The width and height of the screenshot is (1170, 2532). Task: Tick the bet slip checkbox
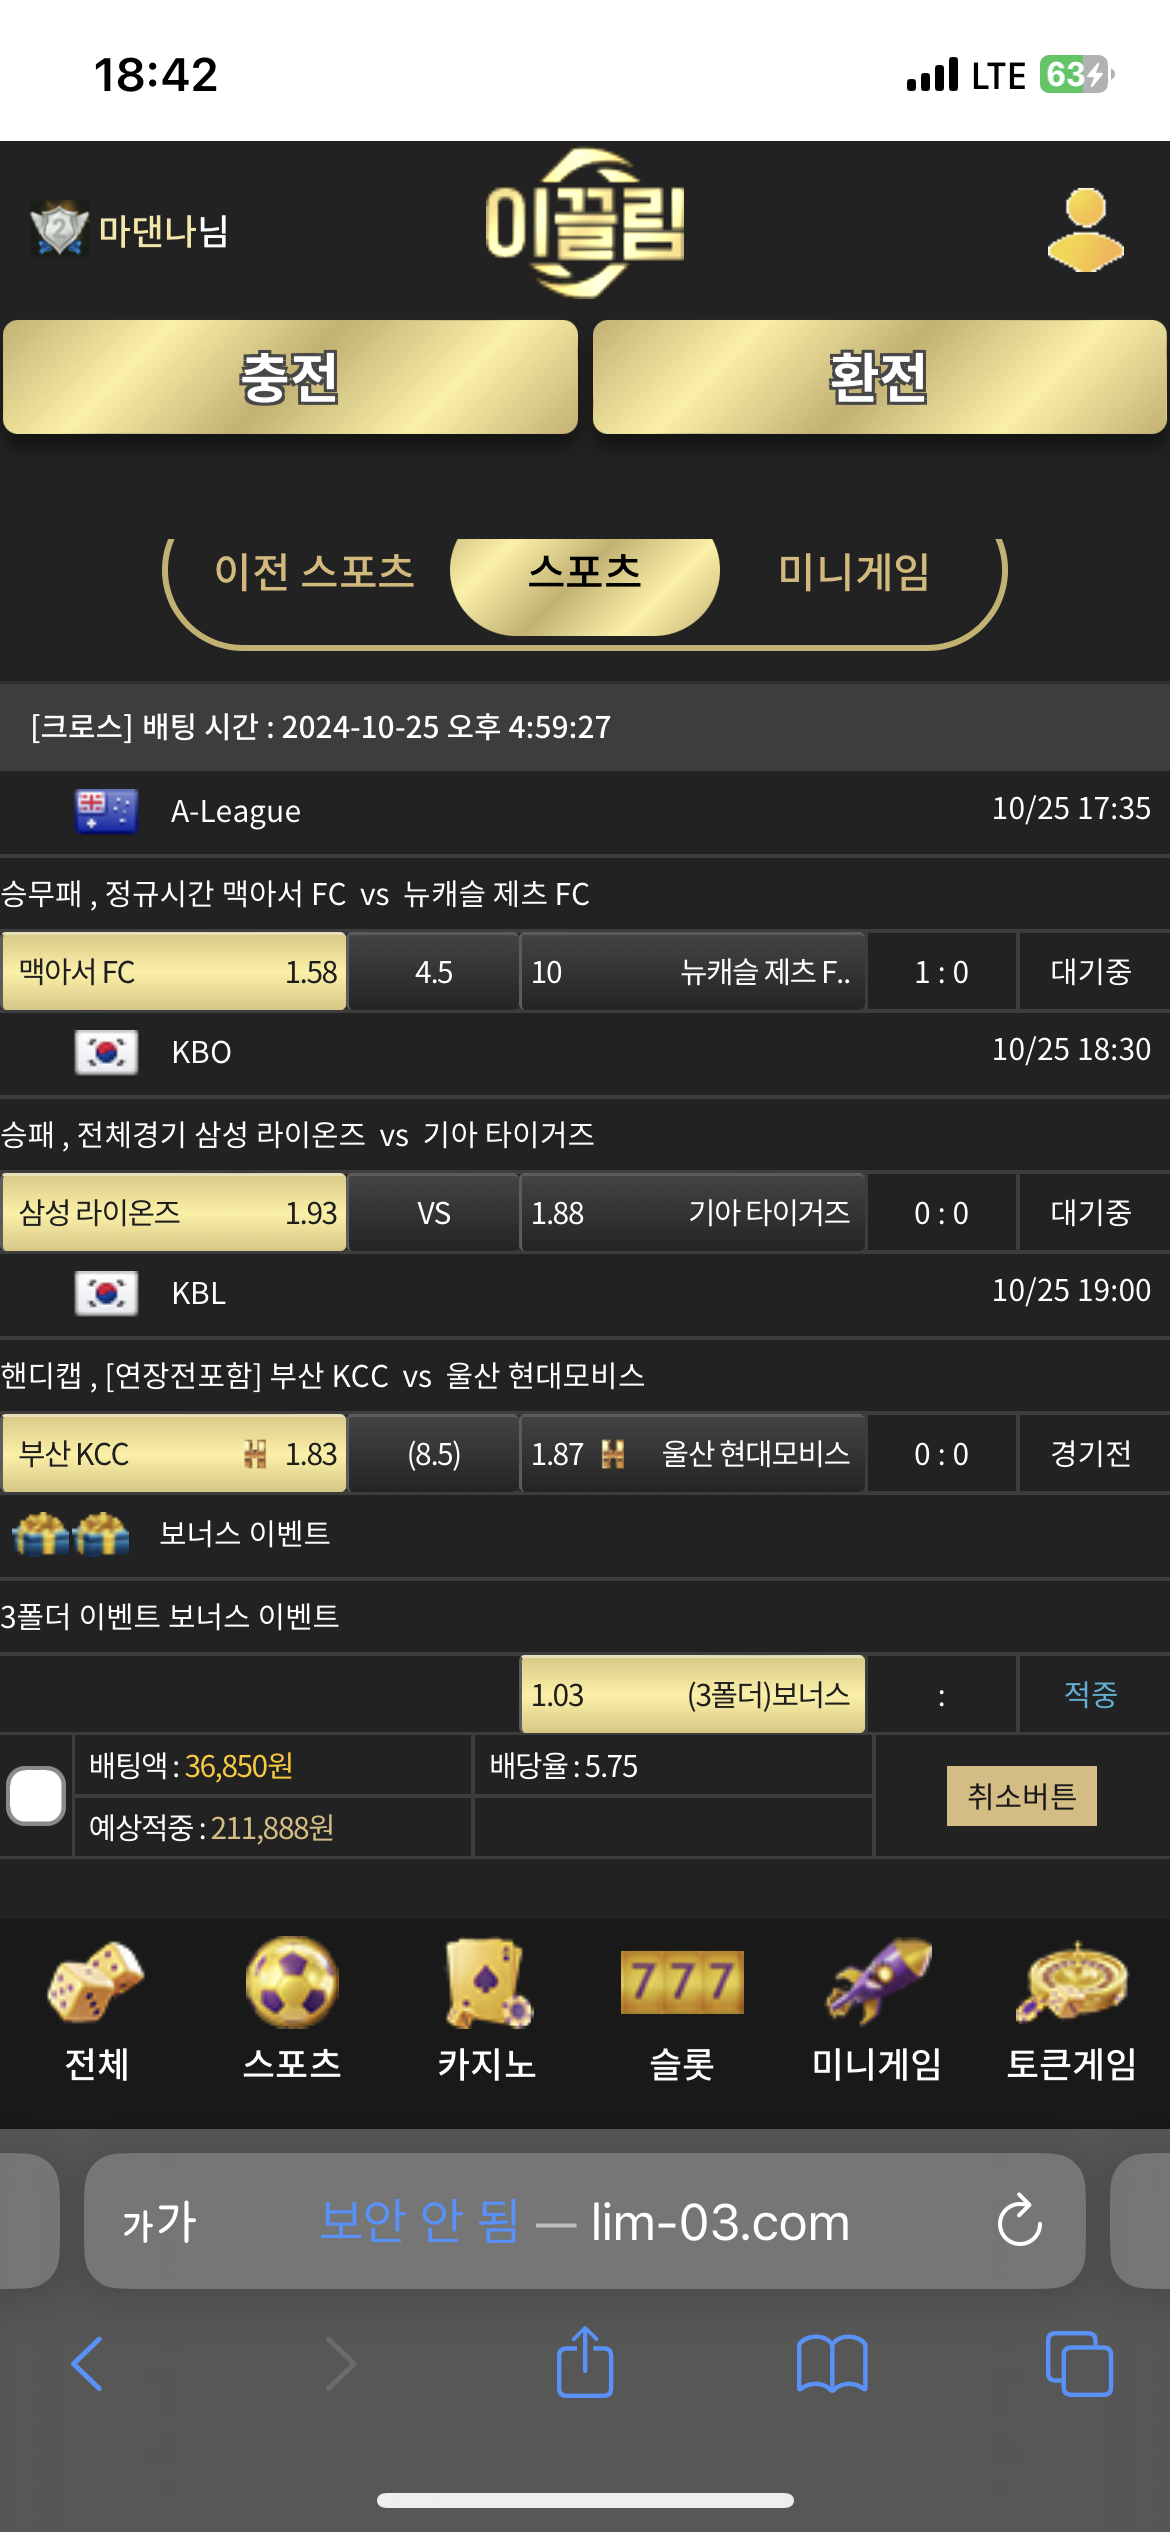point(37,1796)
